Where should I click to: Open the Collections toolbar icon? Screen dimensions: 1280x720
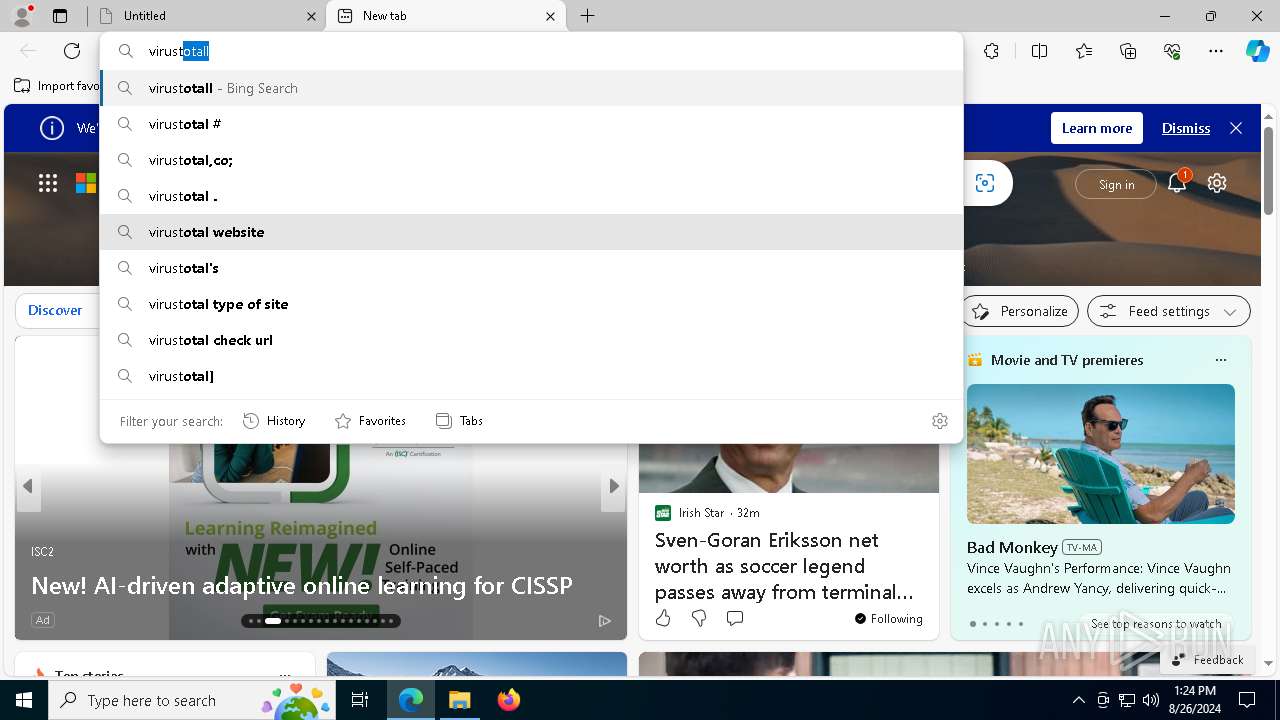[x=1129, y=51]
